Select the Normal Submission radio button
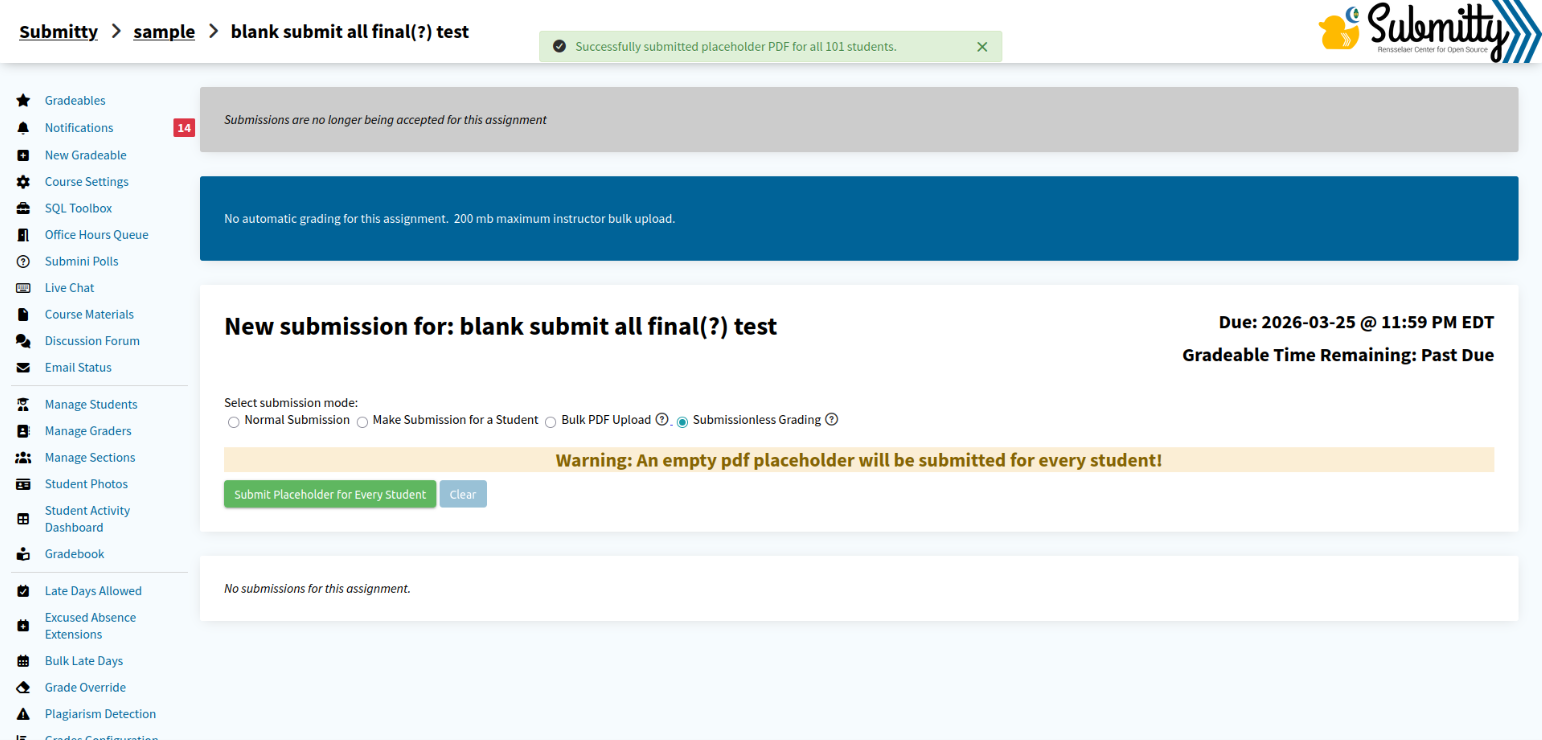1542x740 pixels. click(234, 422)
